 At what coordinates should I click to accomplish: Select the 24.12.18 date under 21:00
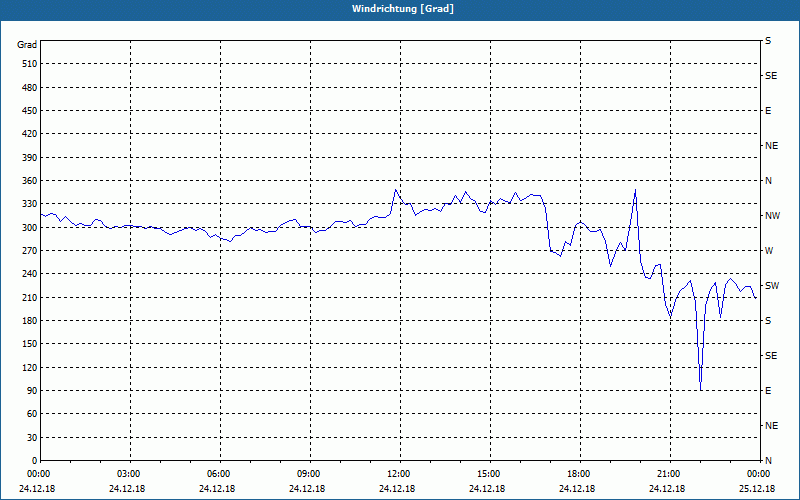pos(667,488)
